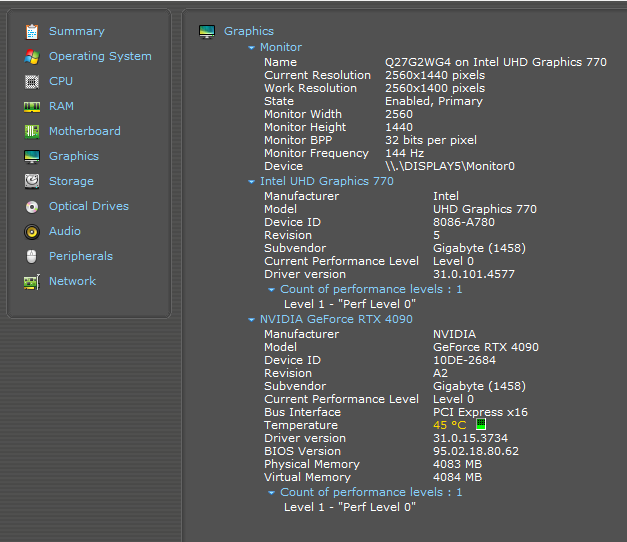Click the Summary clipboard icon

click(32, 32)
